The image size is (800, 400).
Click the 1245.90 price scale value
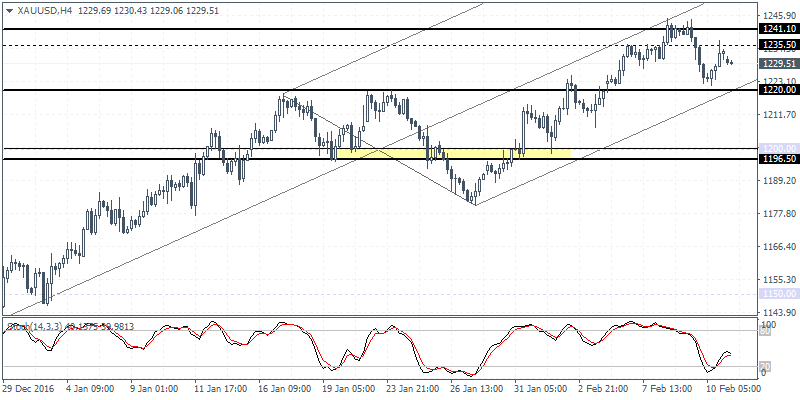coord(777,17)
